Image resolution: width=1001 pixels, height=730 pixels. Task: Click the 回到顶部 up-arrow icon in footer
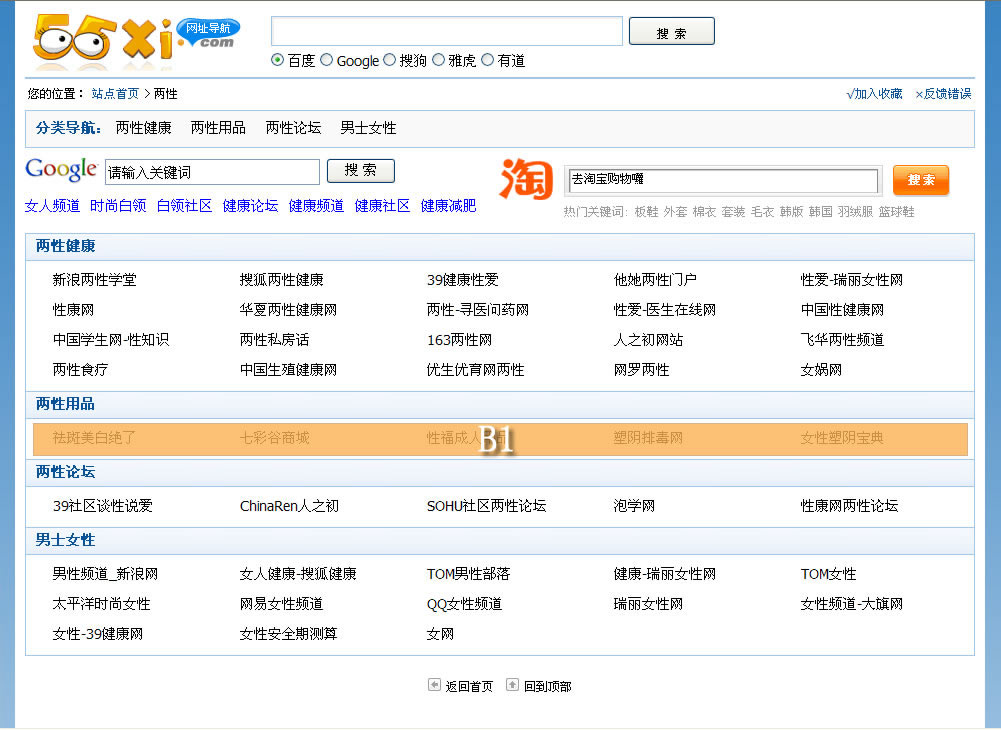click(512, 685)
